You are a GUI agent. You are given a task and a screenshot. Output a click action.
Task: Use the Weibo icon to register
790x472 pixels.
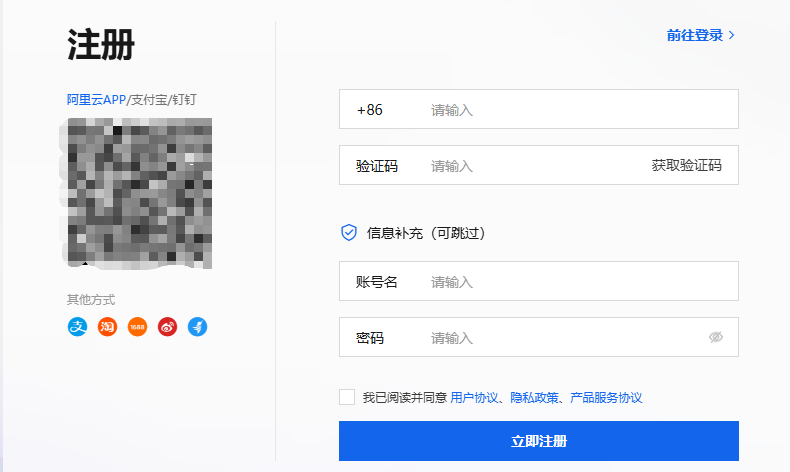(167, 327)
